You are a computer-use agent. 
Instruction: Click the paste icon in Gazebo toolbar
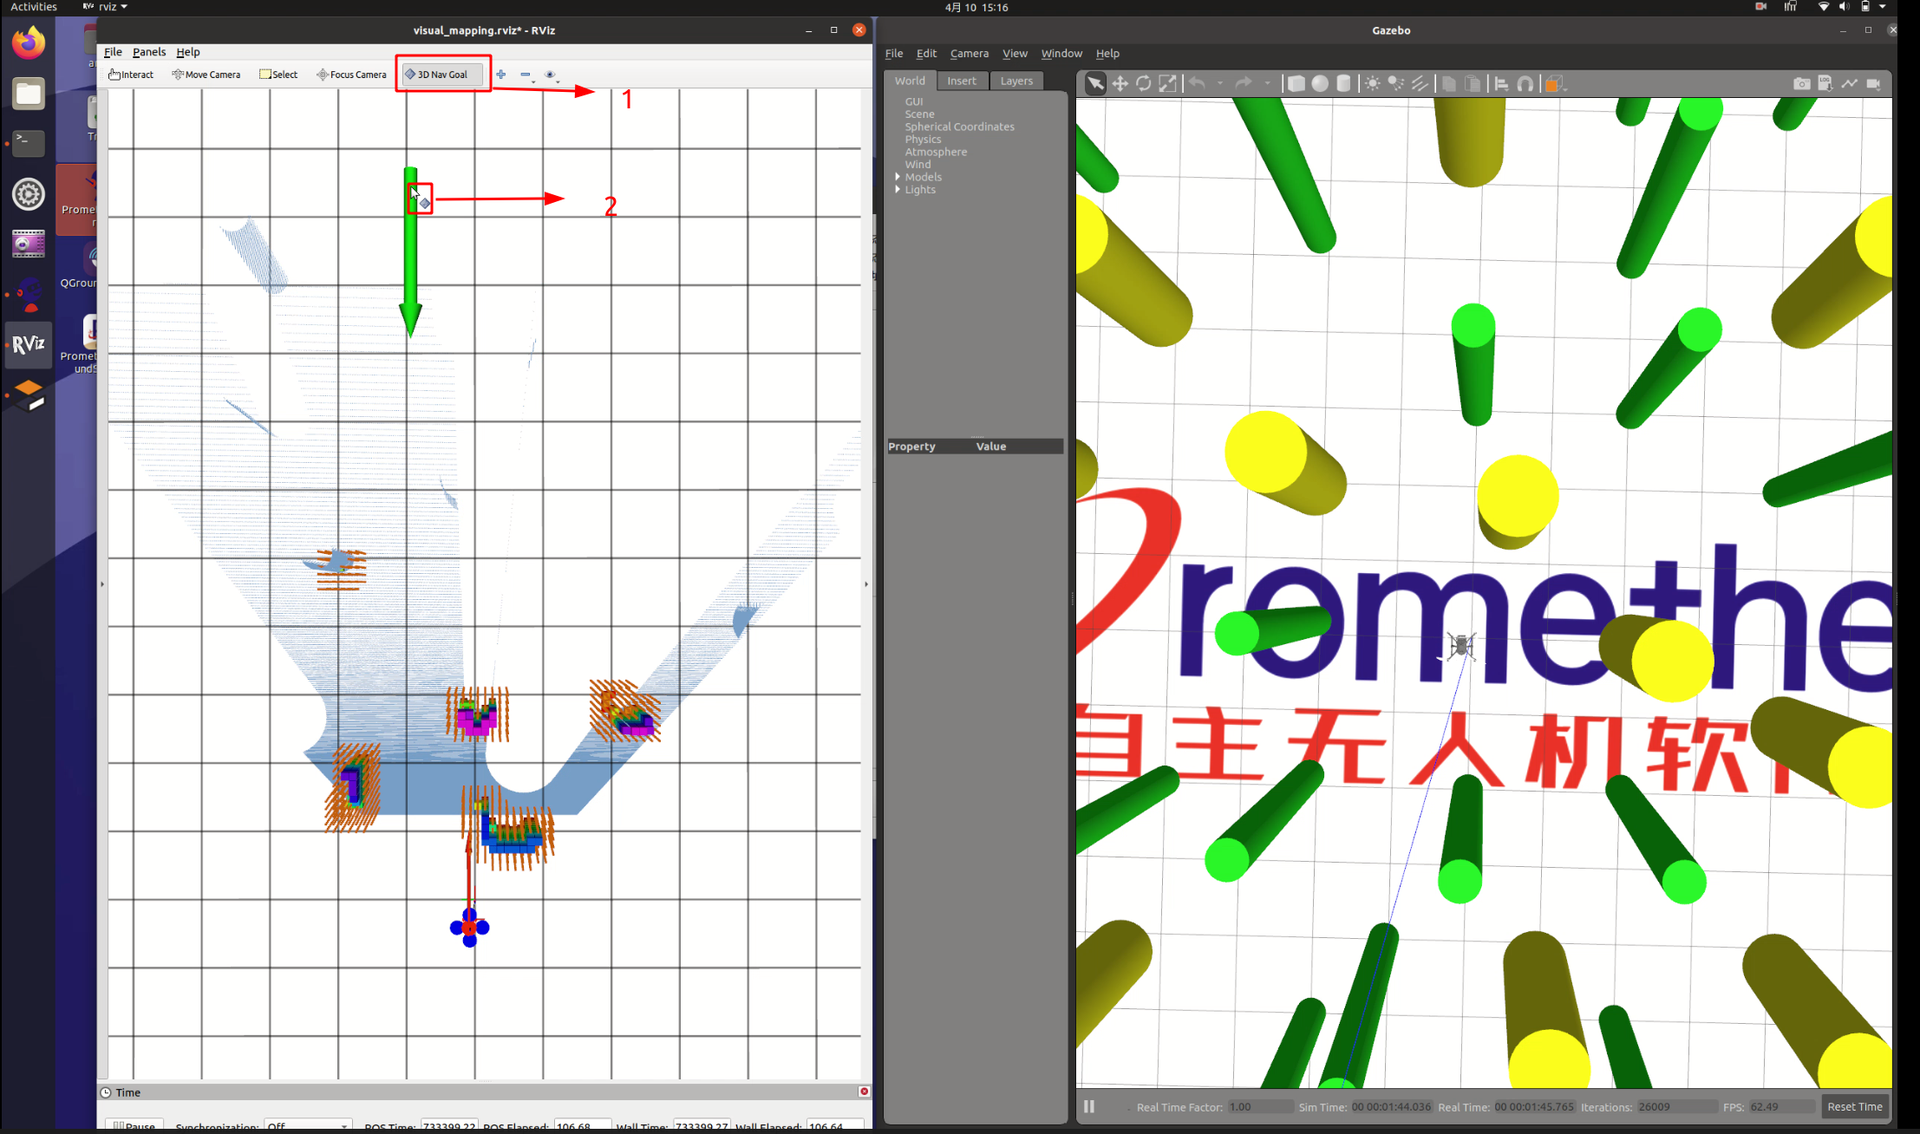(x=1473, y=84)
